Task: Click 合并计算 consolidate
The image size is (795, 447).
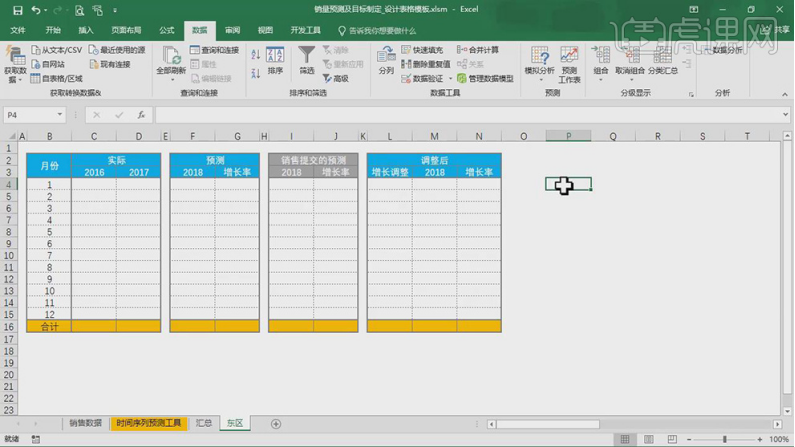Action: click(x=478, y=50)
